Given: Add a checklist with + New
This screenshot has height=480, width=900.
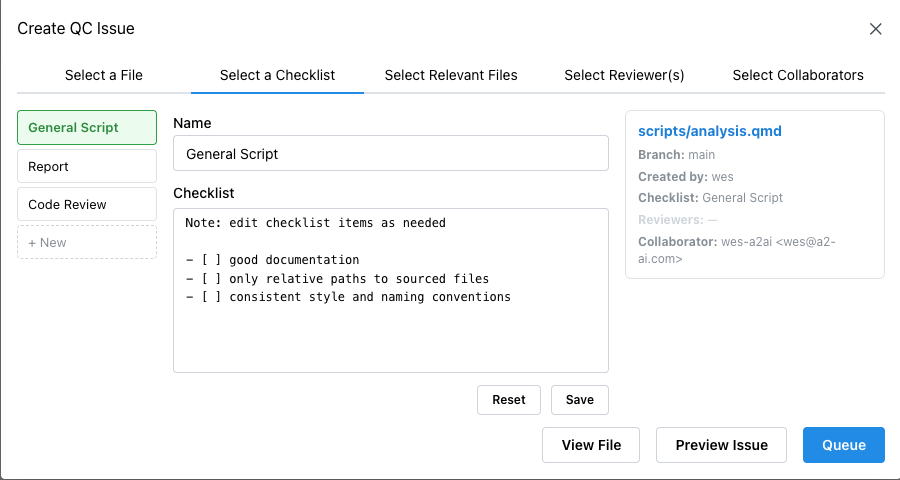Looking at the screenshot, I should (87, 242).
